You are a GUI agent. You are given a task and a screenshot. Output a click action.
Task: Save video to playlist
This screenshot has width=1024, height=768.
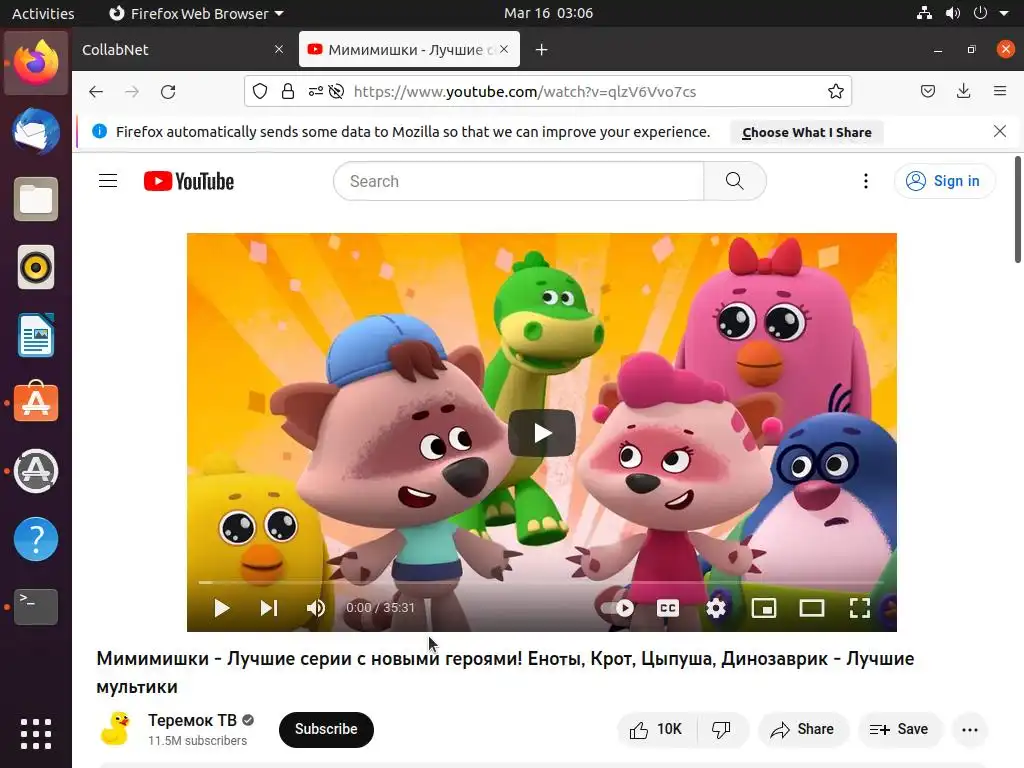pyautogui.click(x=899, y=729)
